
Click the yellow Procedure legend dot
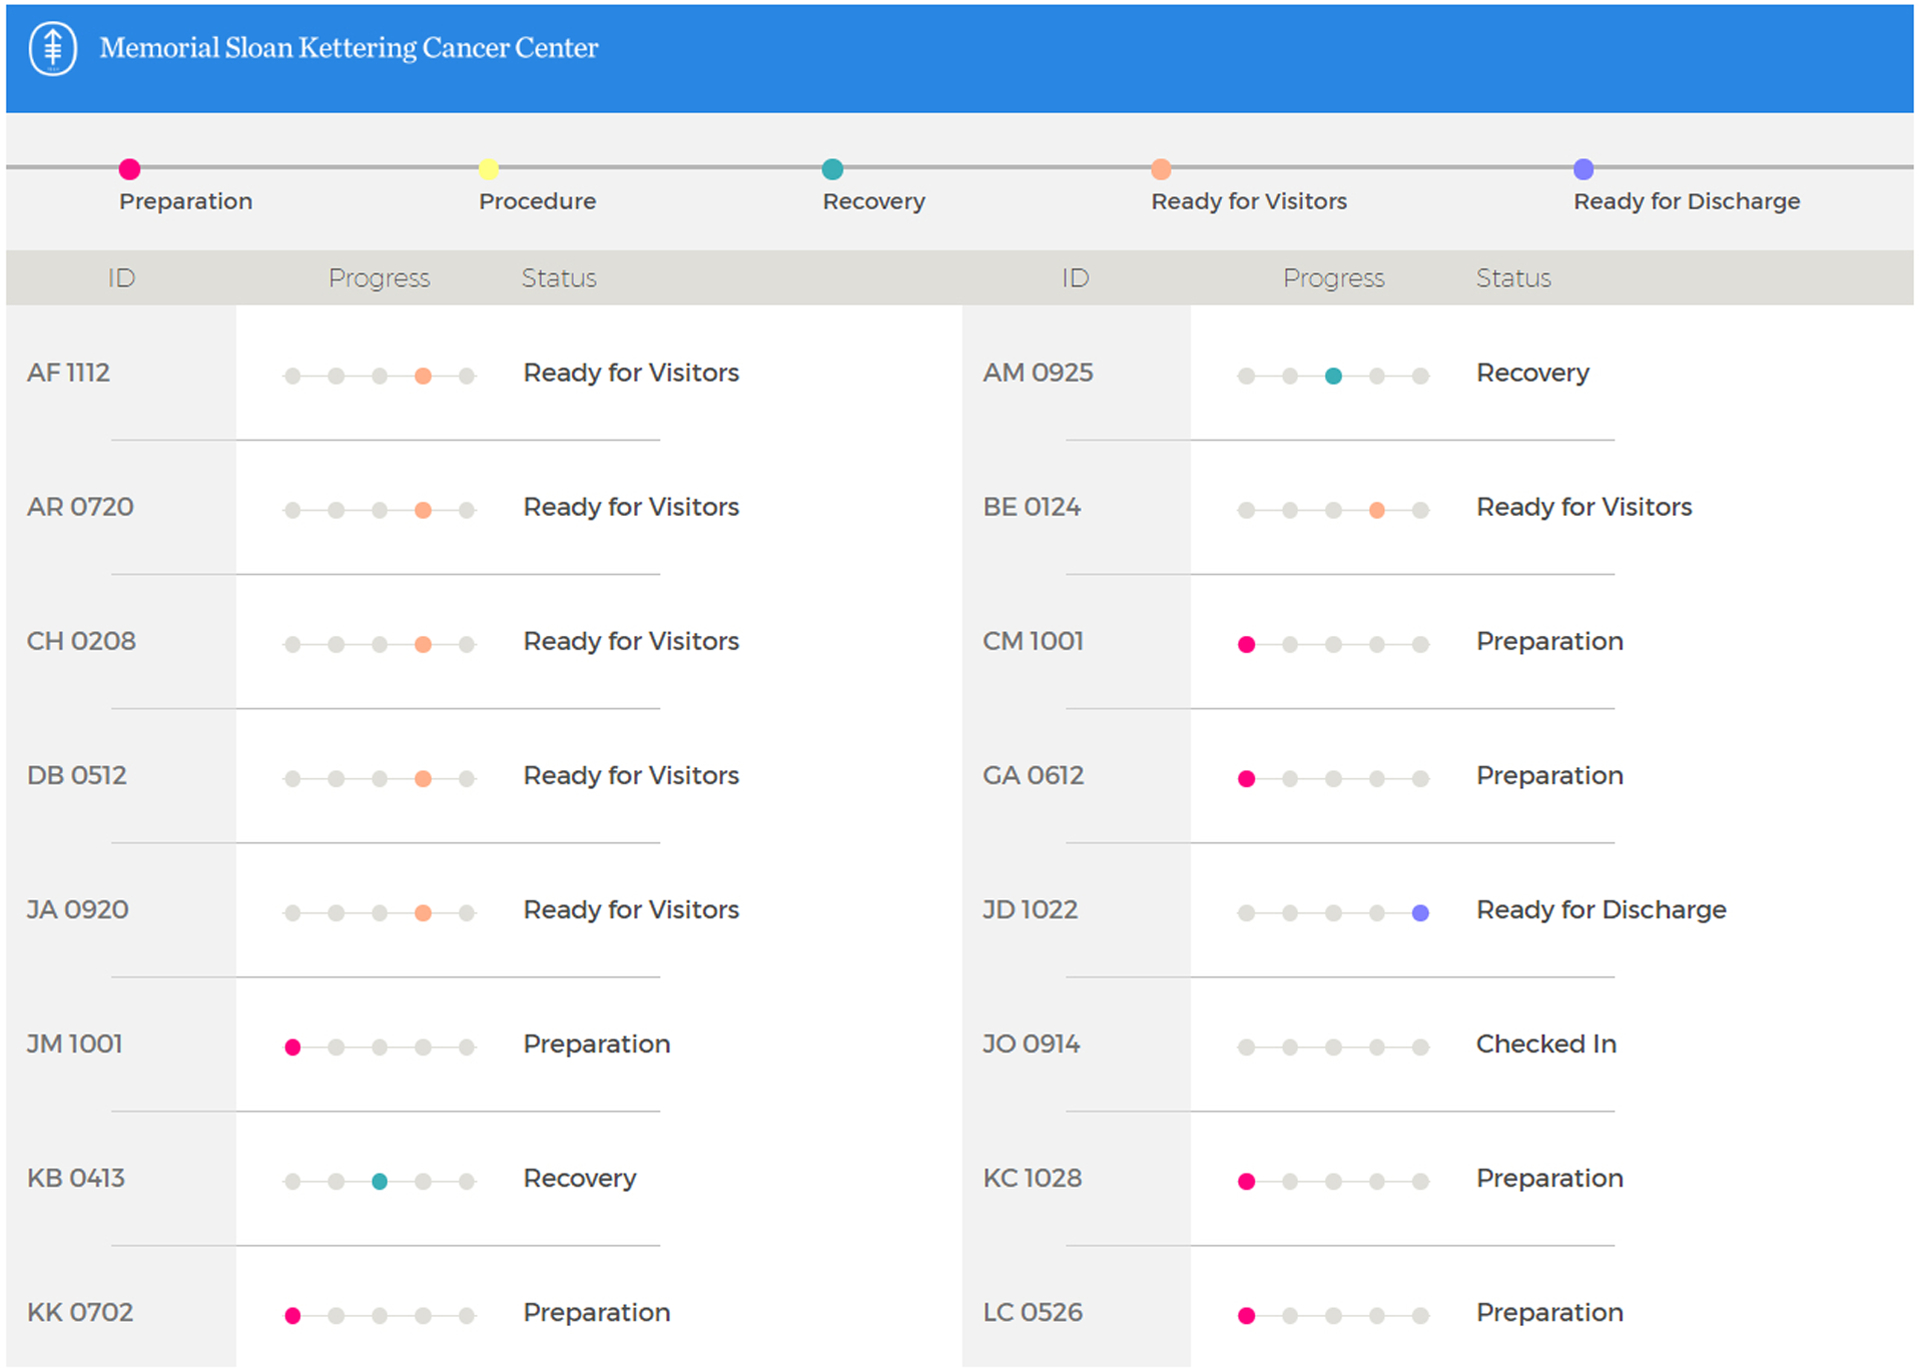(x=488, y=169)
